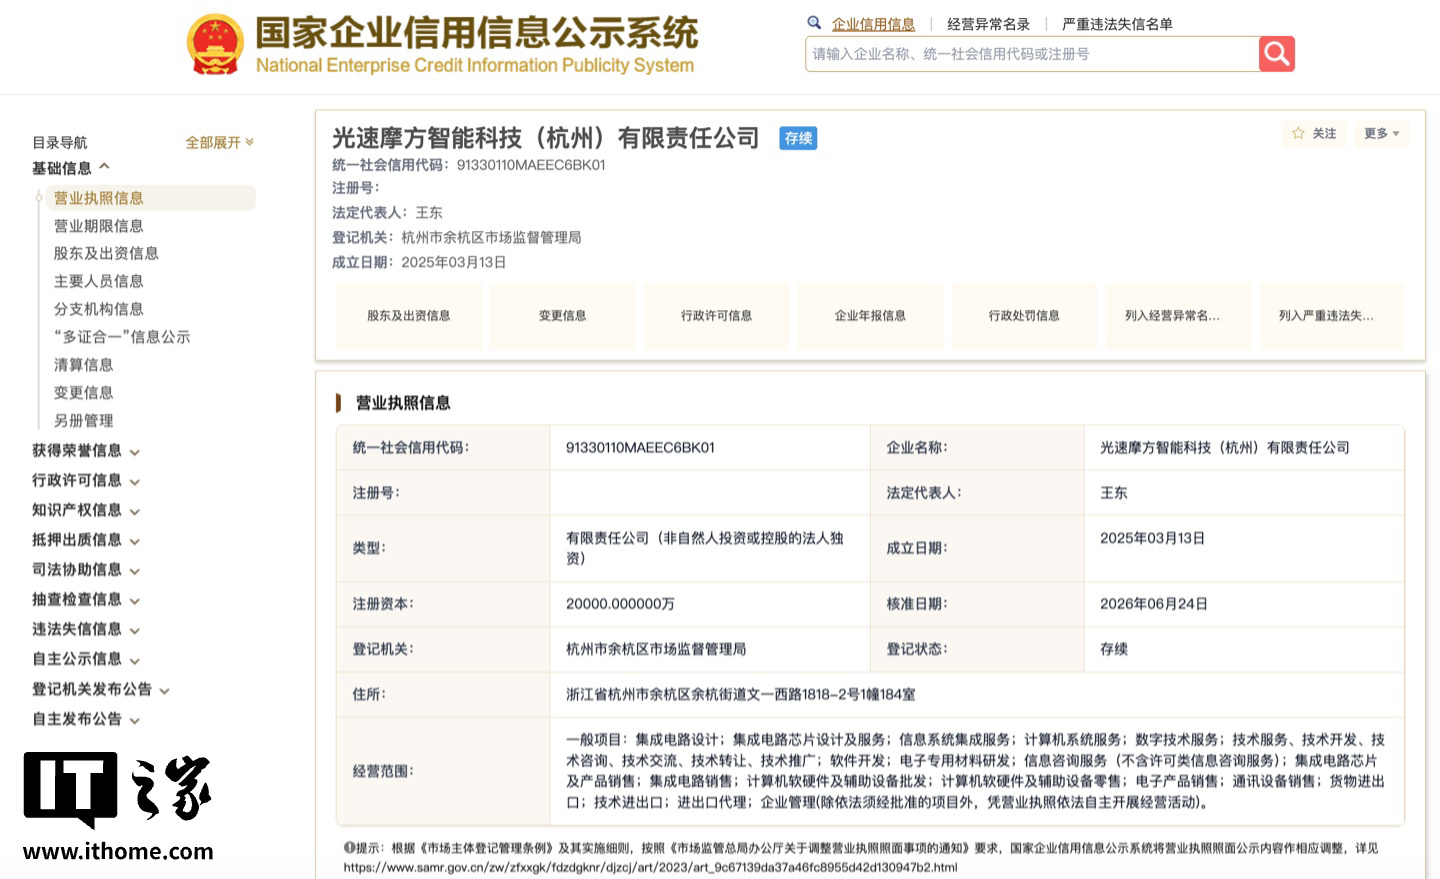1440x879 pixels.
Task: Click the 住所 address value
Action: [740, 694]
